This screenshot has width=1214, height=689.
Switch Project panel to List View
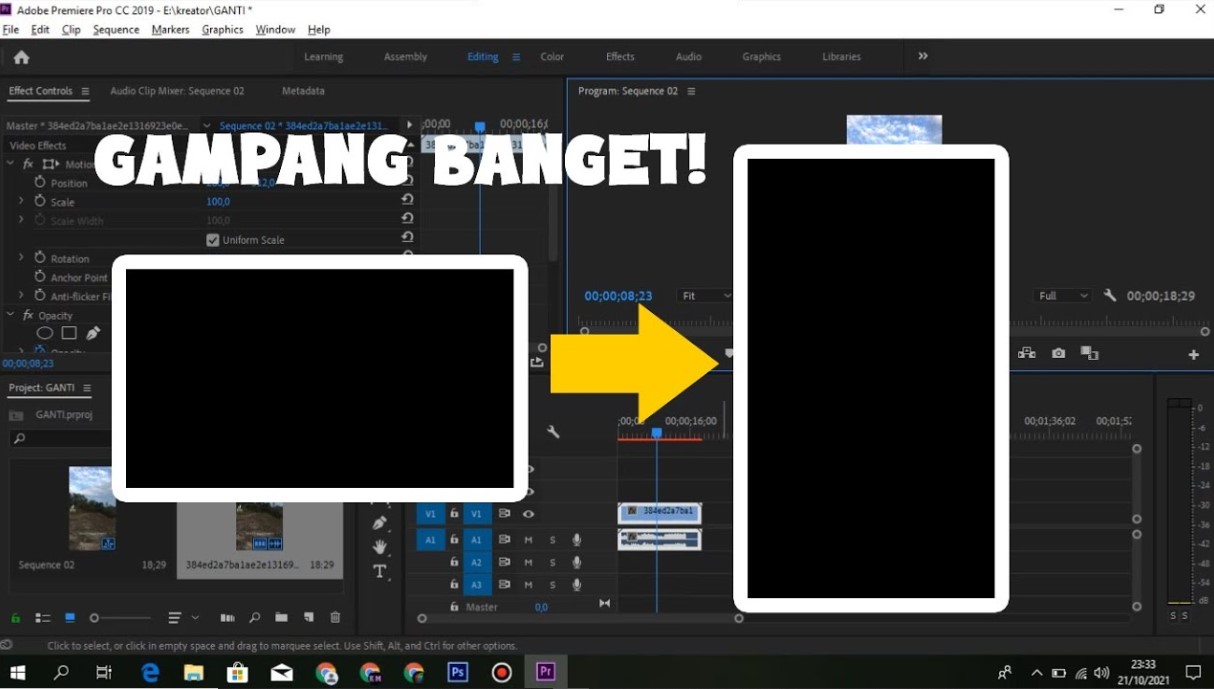click(x=43, y=617)
